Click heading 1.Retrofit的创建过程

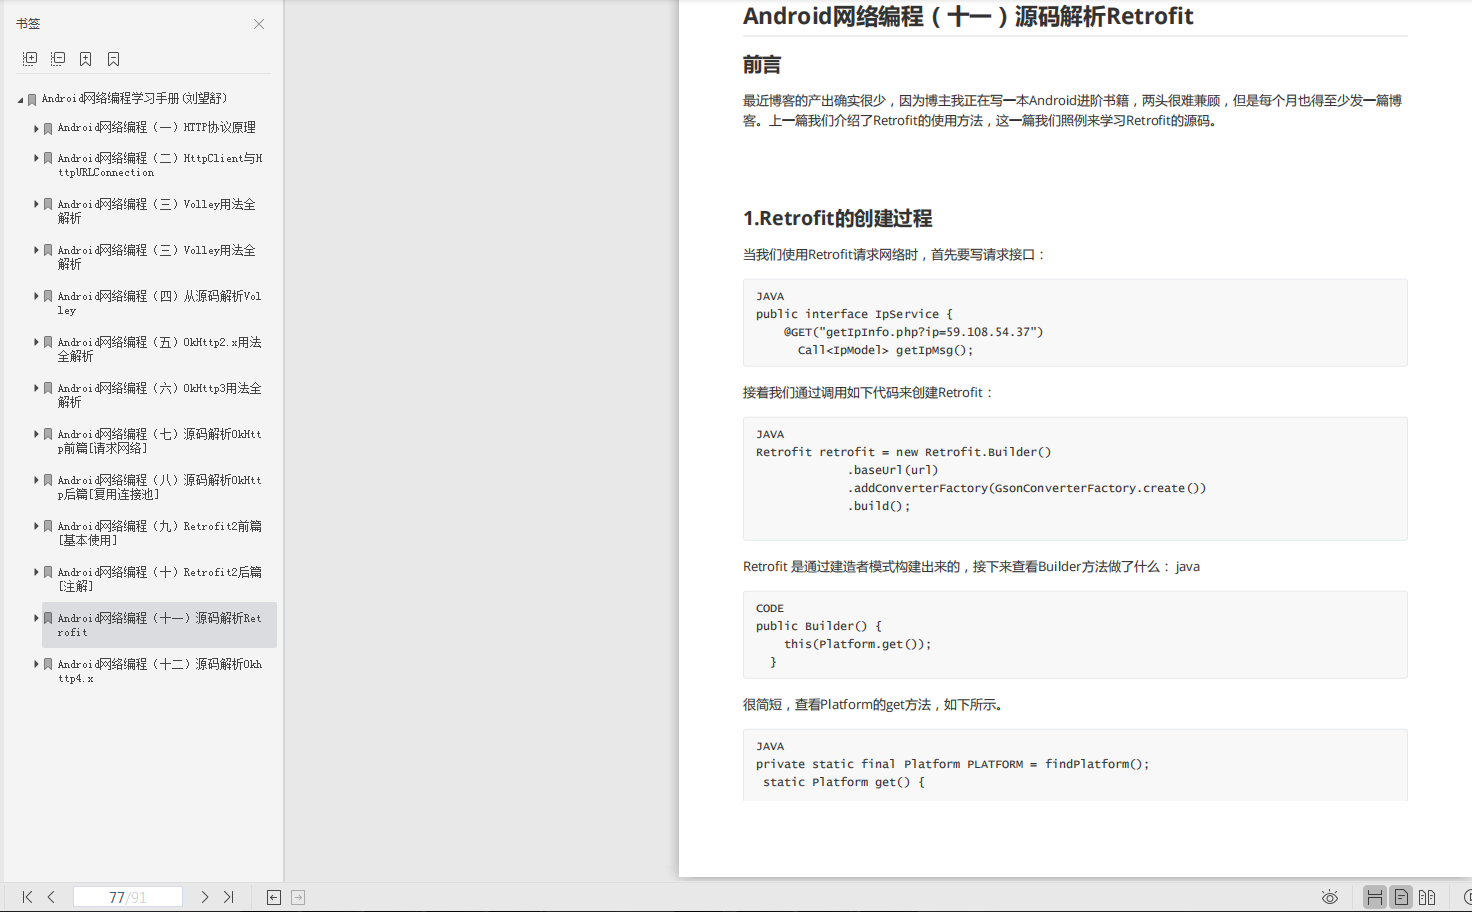pyautogui.click(x=838, y=218)
